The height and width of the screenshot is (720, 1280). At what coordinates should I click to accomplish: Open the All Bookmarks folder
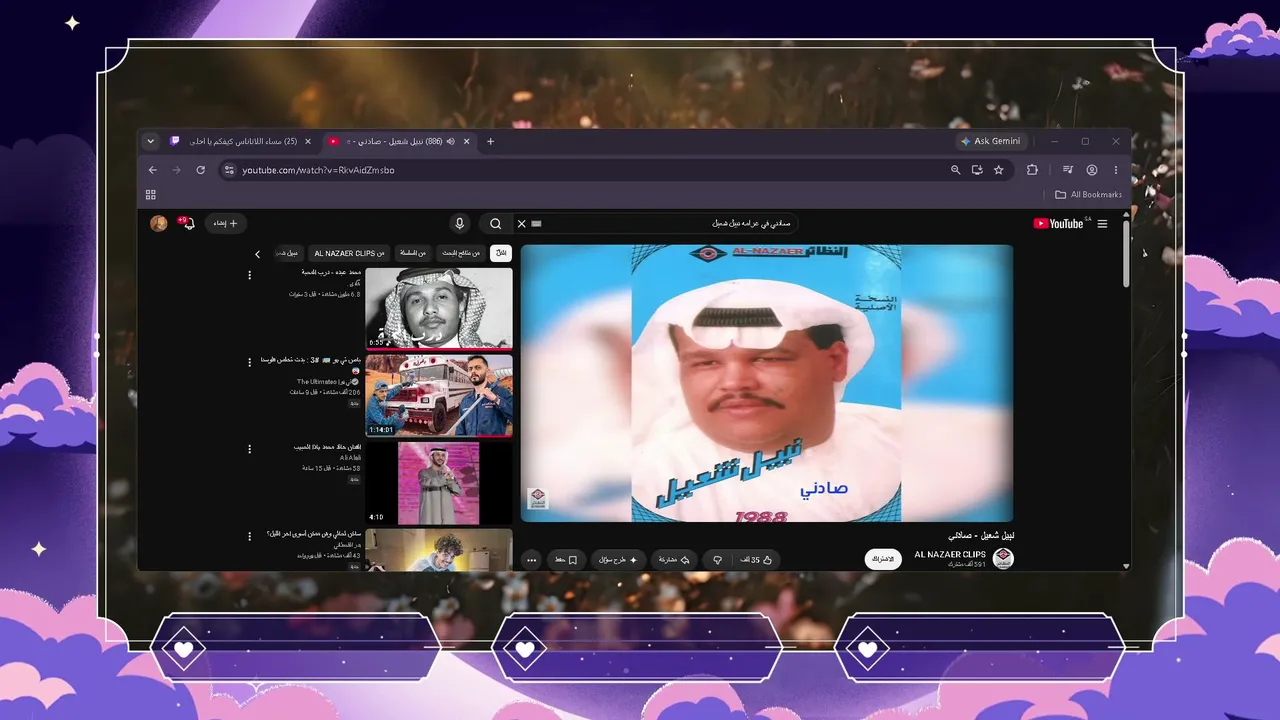pyautogui.click(x=1089, y=195)
